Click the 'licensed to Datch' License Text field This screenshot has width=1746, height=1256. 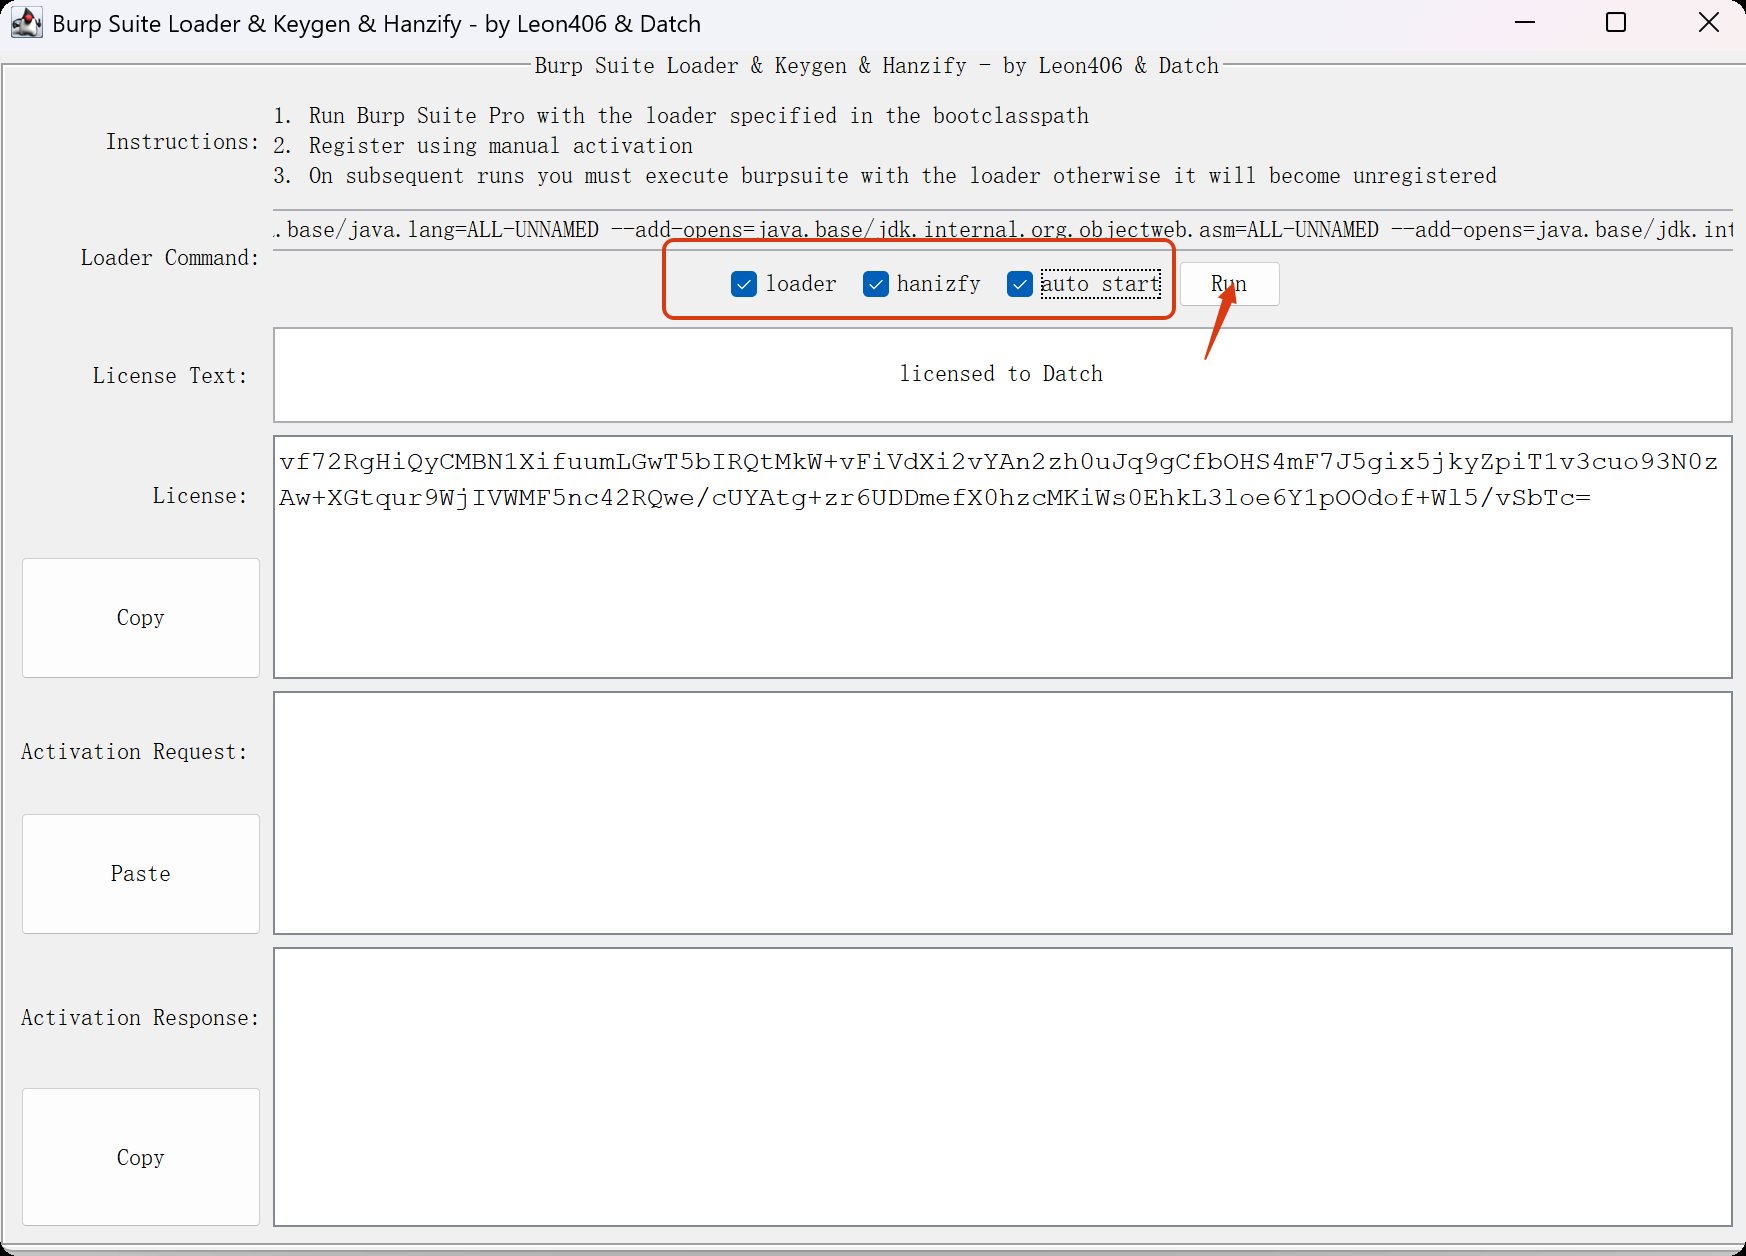1002,375
